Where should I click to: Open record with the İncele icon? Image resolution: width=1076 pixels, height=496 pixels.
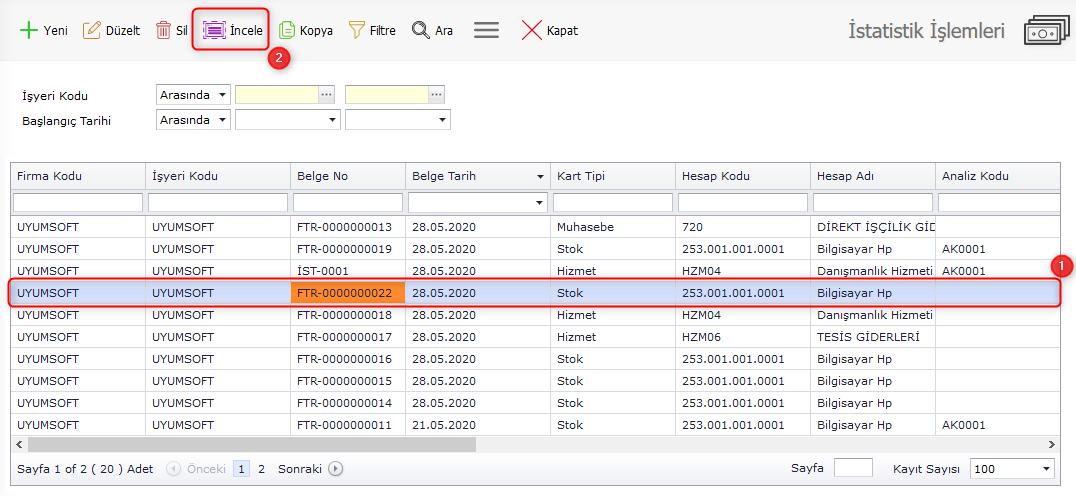point(214,31)
